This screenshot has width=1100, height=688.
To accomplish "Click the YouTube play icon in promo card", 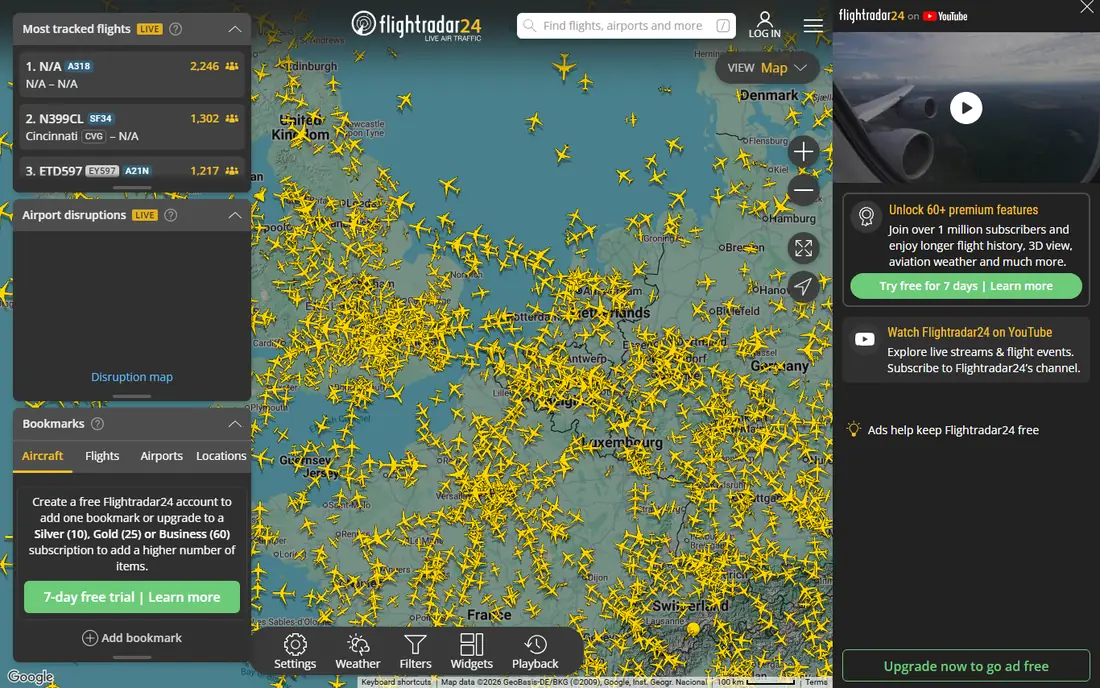I will click(864, 339).
